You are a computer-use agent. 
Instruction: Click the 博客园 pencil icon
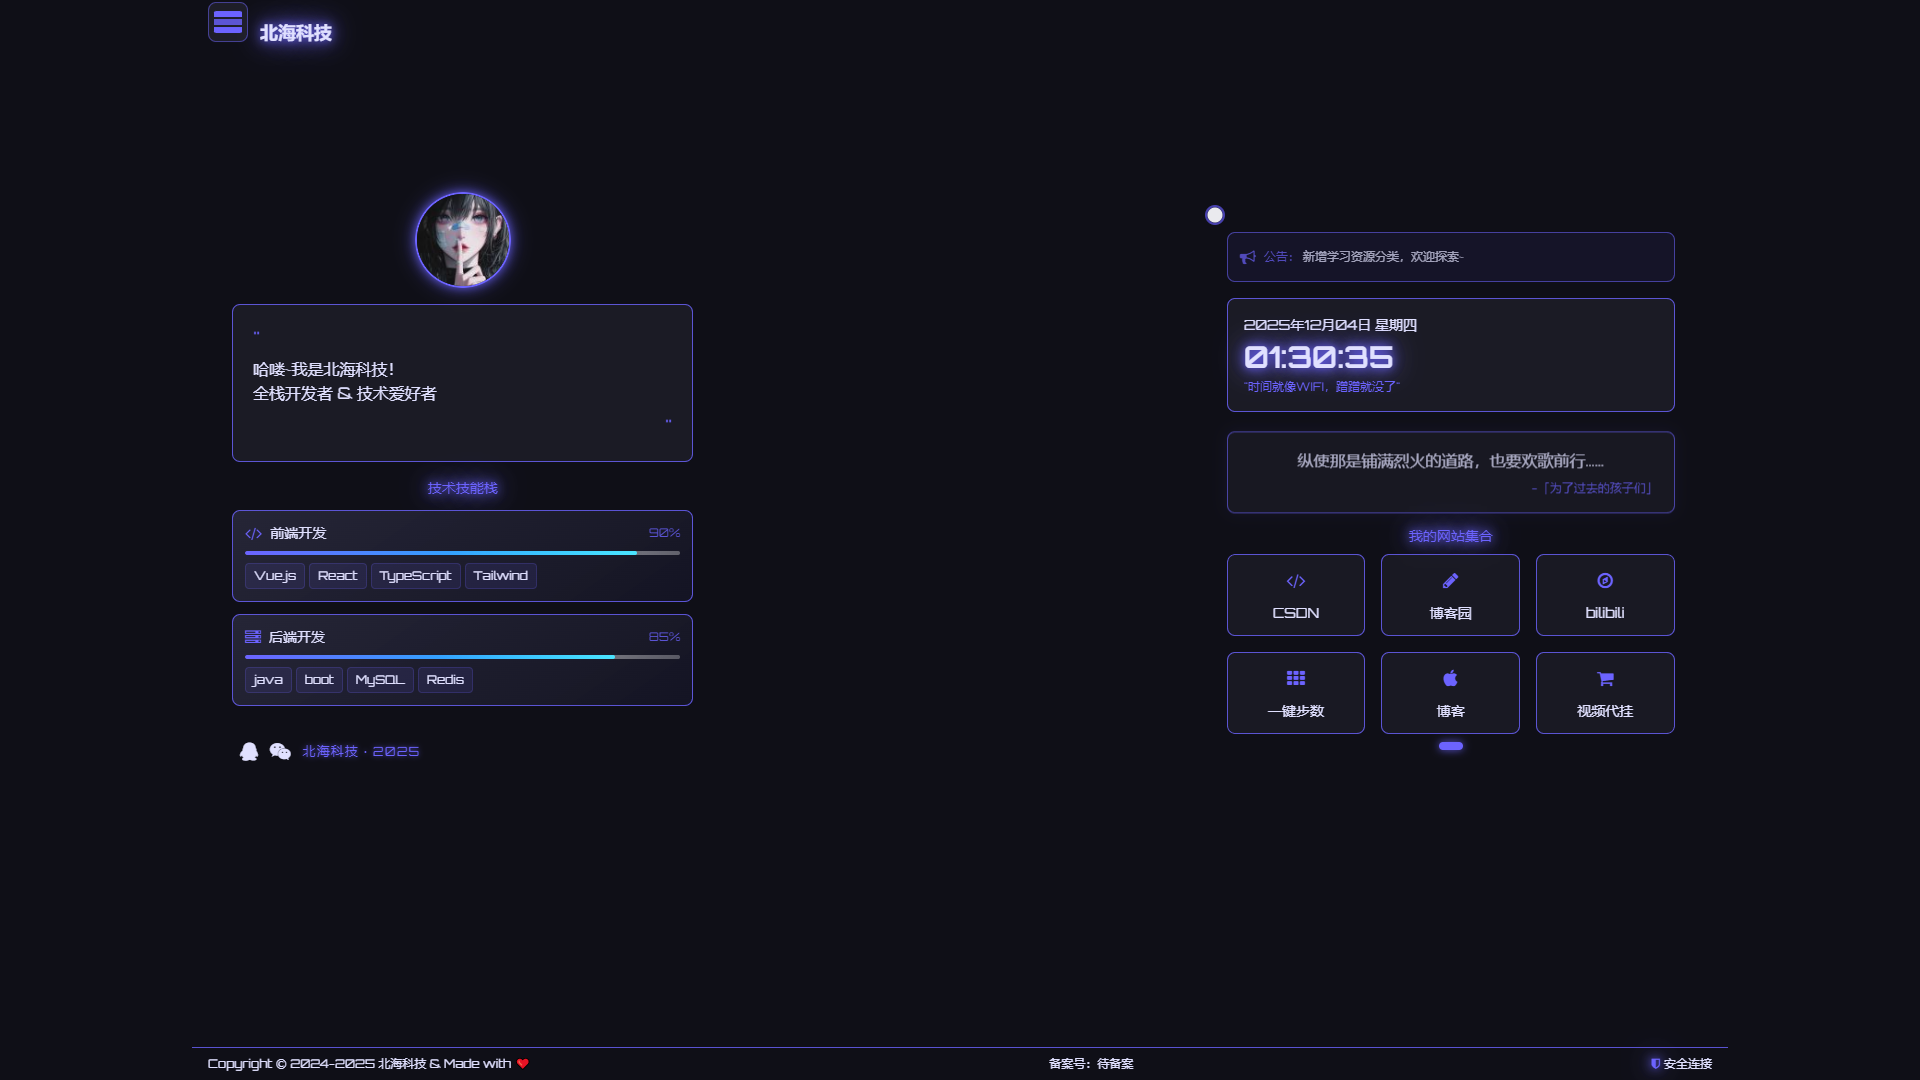coord(1450,581)
